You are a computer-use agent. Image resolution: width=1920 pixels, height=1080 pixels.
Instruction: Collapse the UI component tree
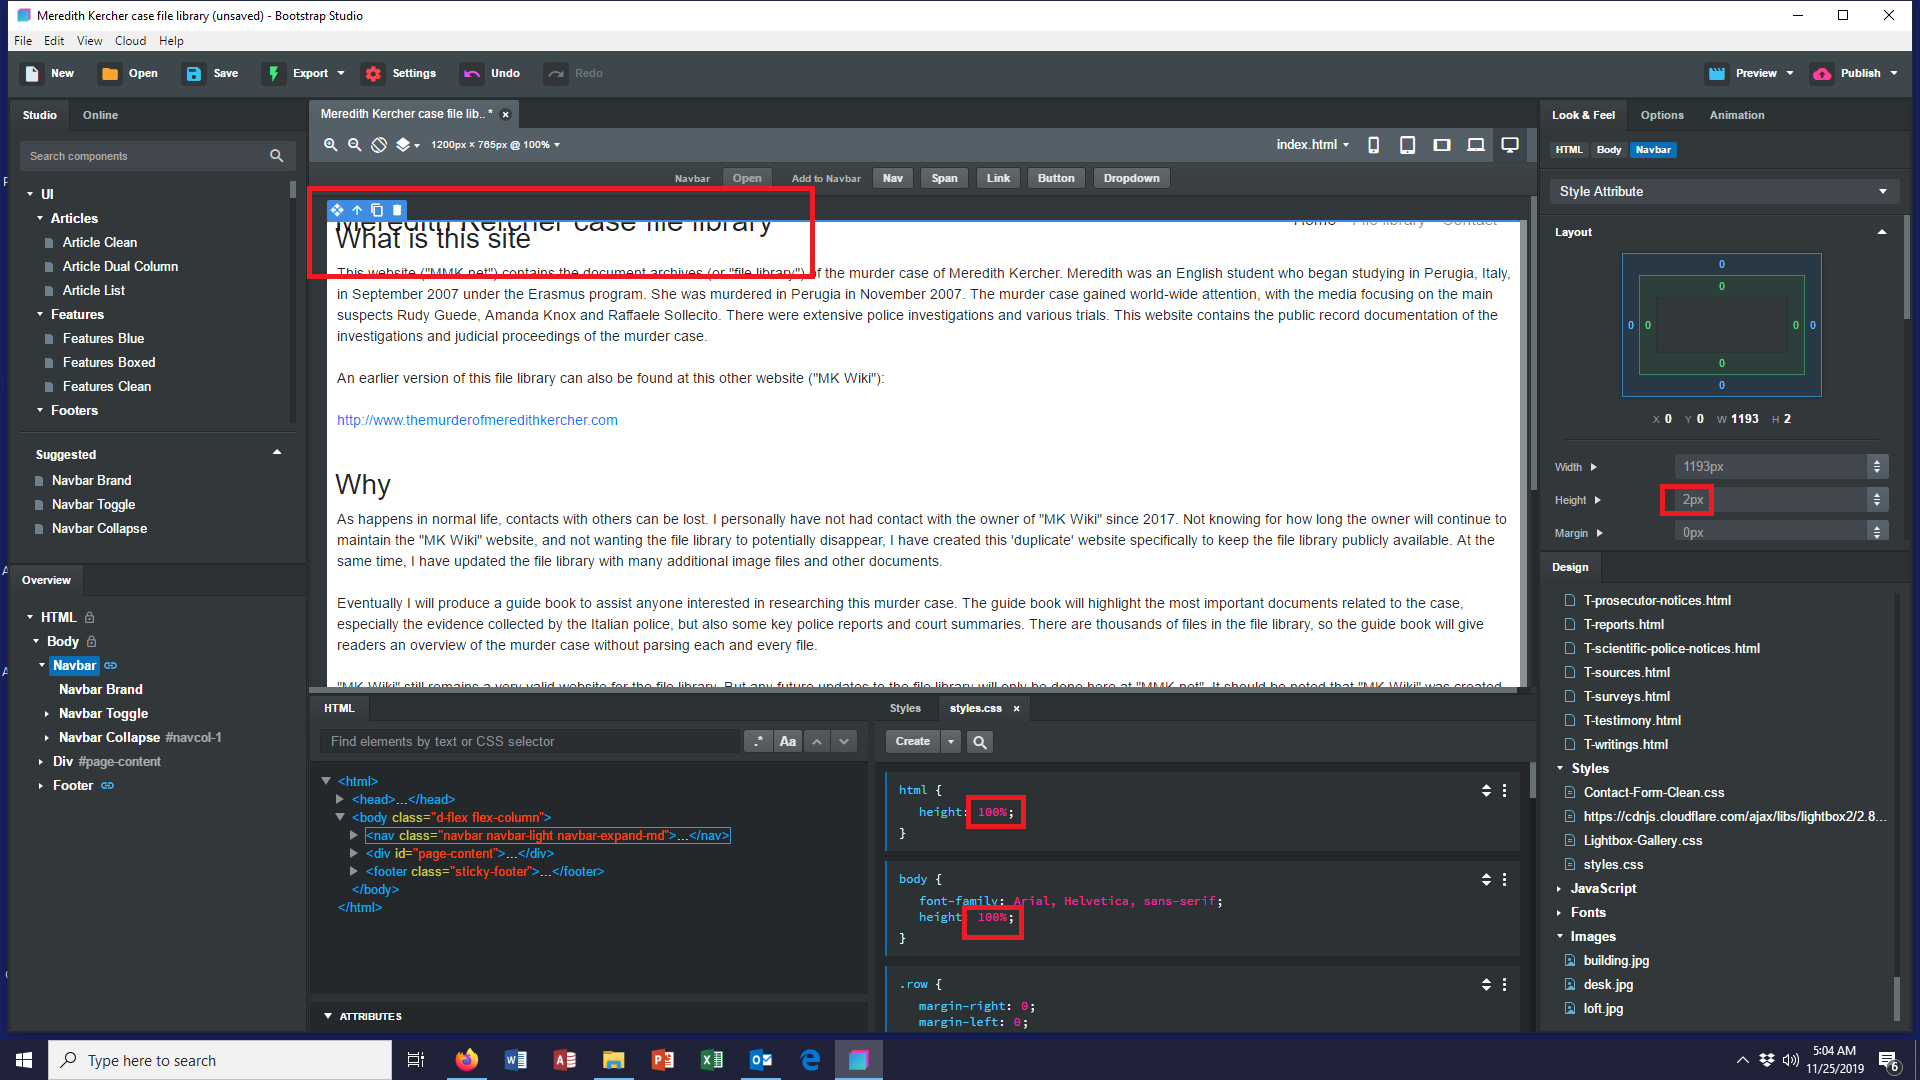30,194
